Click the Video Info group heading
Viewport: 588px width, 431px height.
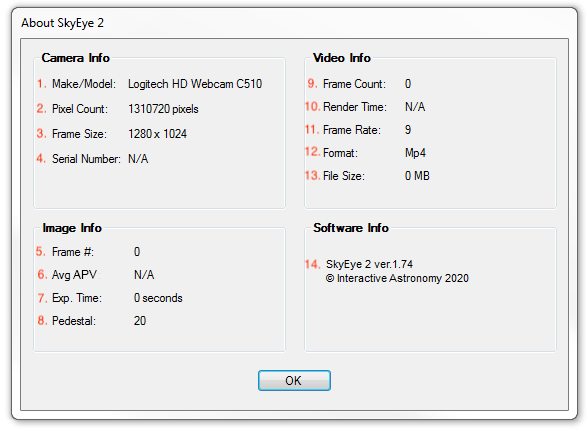(342, 58)
